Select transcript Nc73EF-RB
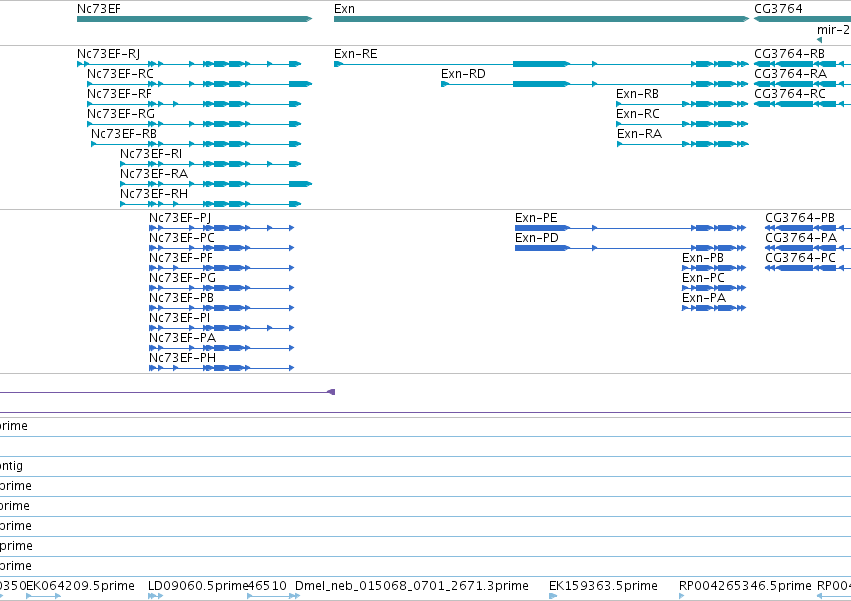This screenshot has width=851, height=601. pos(196,144)
